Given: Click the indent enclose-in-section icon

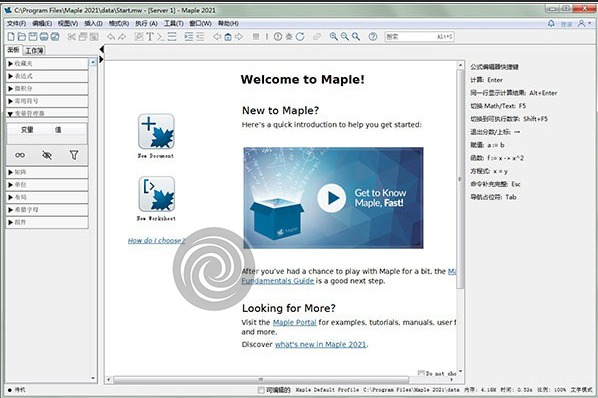Looking at the screenshot, I should [x=189, y=37].
